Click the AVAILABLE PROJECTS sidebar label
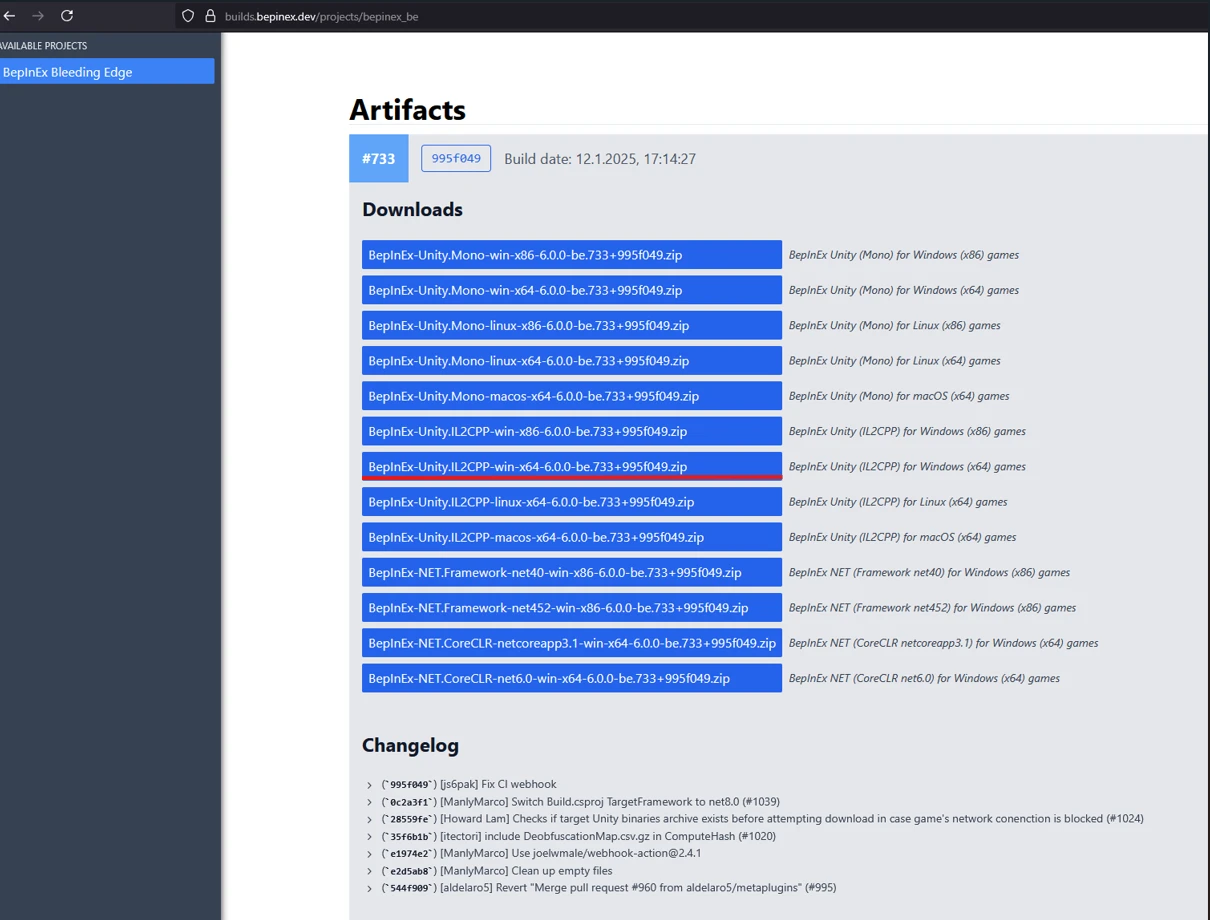1210x920 pixels. tap(44, 46)
